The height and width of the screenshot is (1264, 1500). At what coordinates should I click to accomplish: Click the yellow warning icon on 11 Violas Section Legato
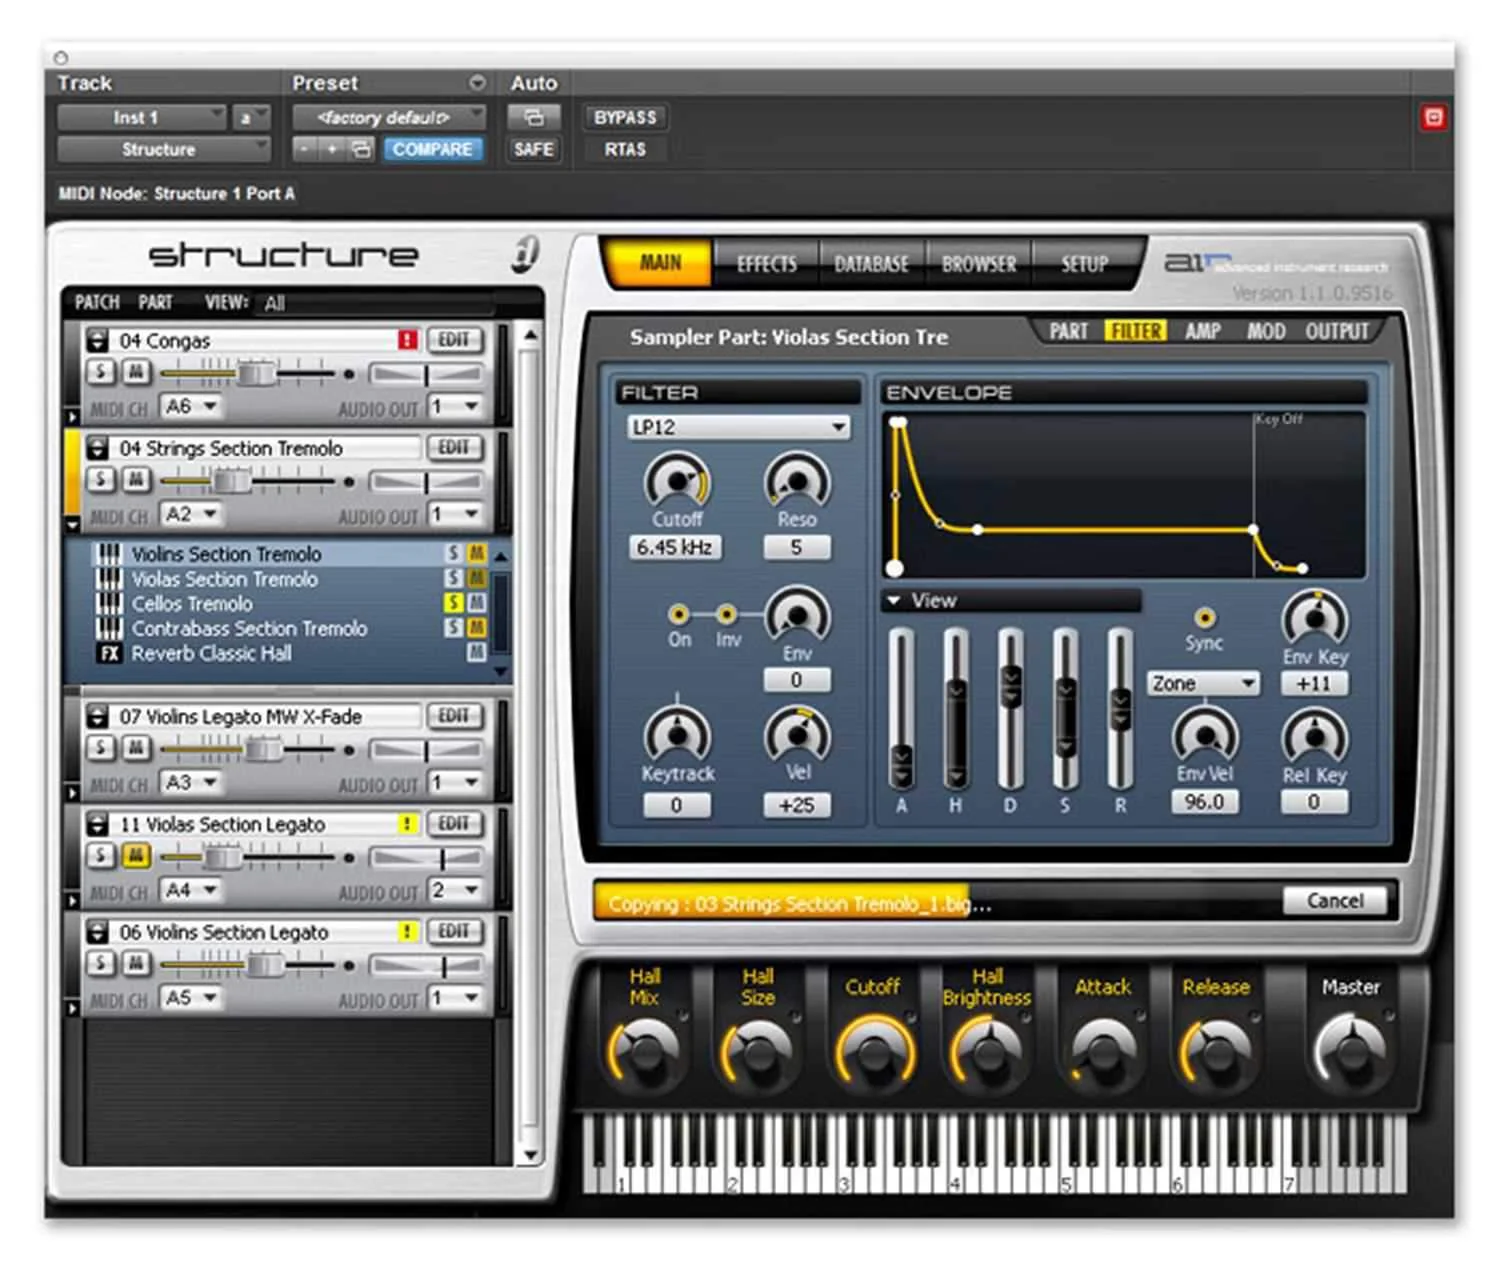407,824
